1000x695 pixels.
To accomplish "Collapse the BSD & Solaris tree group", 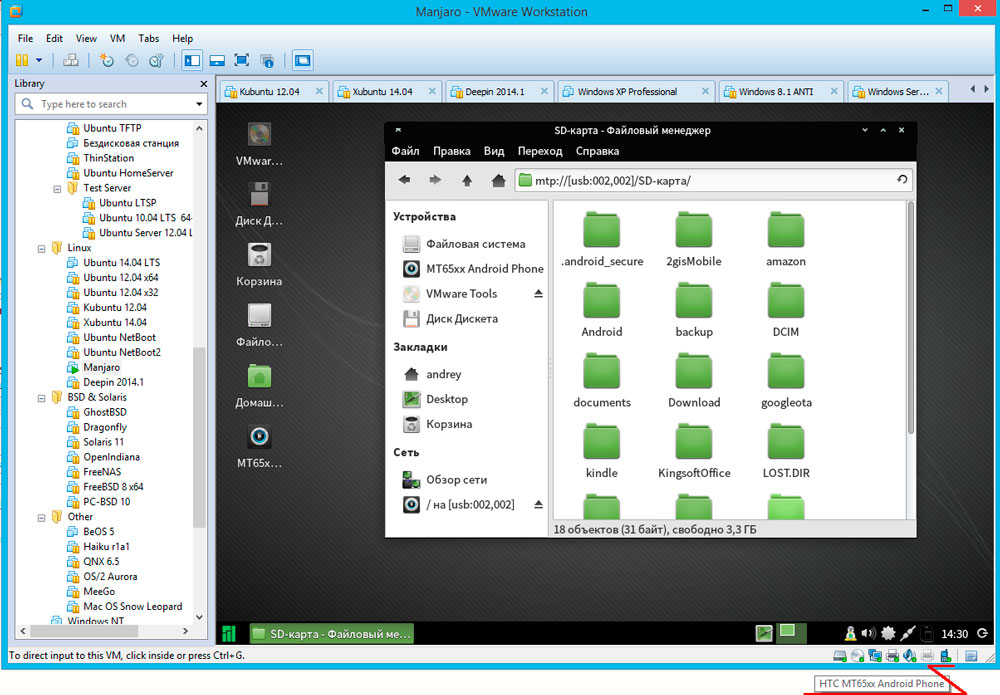I will pos(41,398).
